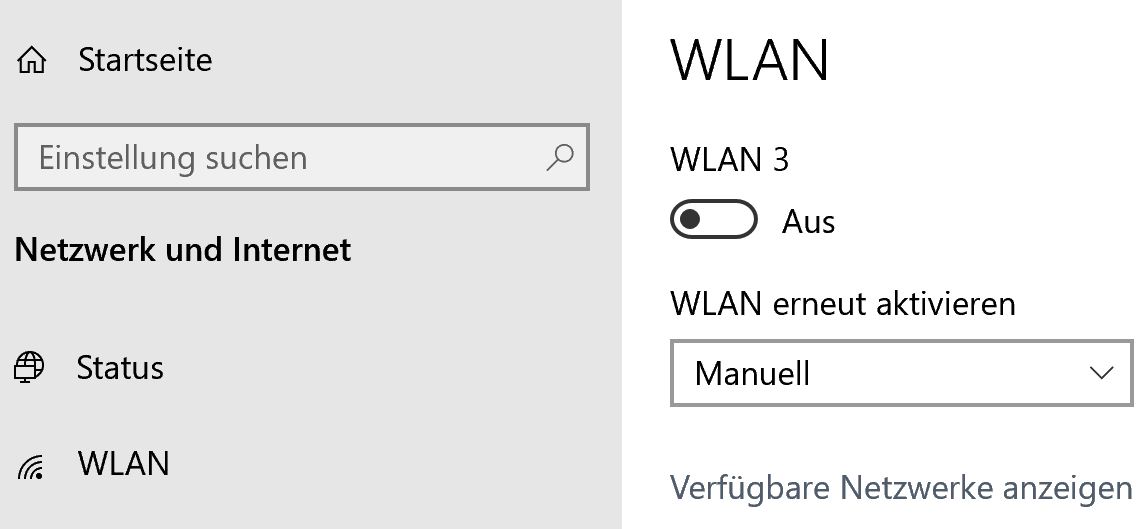Focus the 'Einstellung suchen' search field
1144x529 pixels.
coord(301,157)
